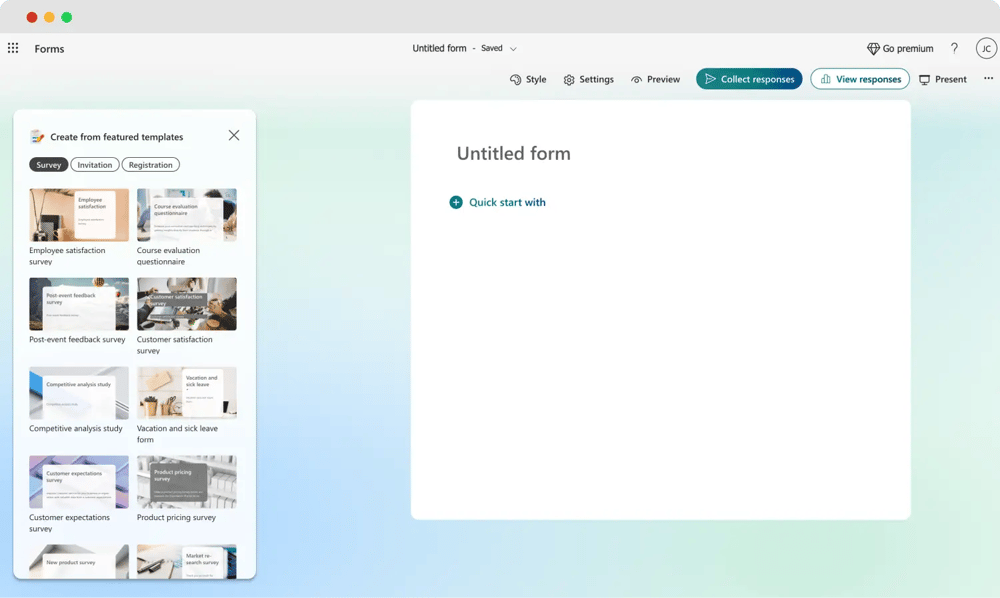Pick the Product pricing survey thumbnail
Screen dimensions: 1000x598
187,482
